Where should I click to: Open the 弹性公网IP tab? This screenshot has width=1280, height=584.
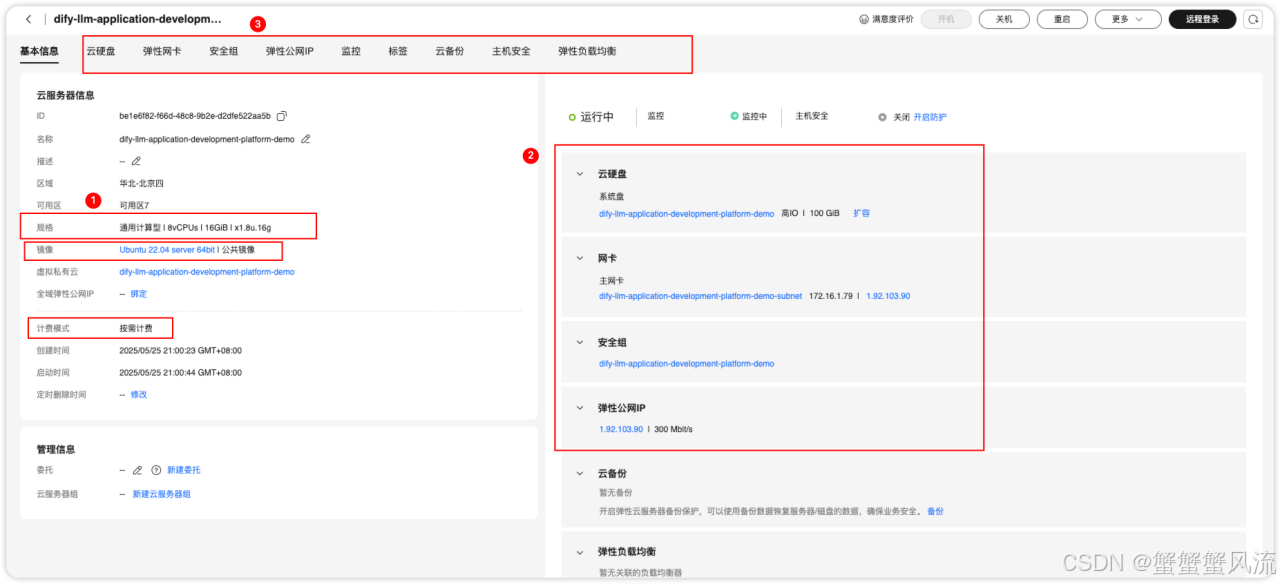coord(290,51)
